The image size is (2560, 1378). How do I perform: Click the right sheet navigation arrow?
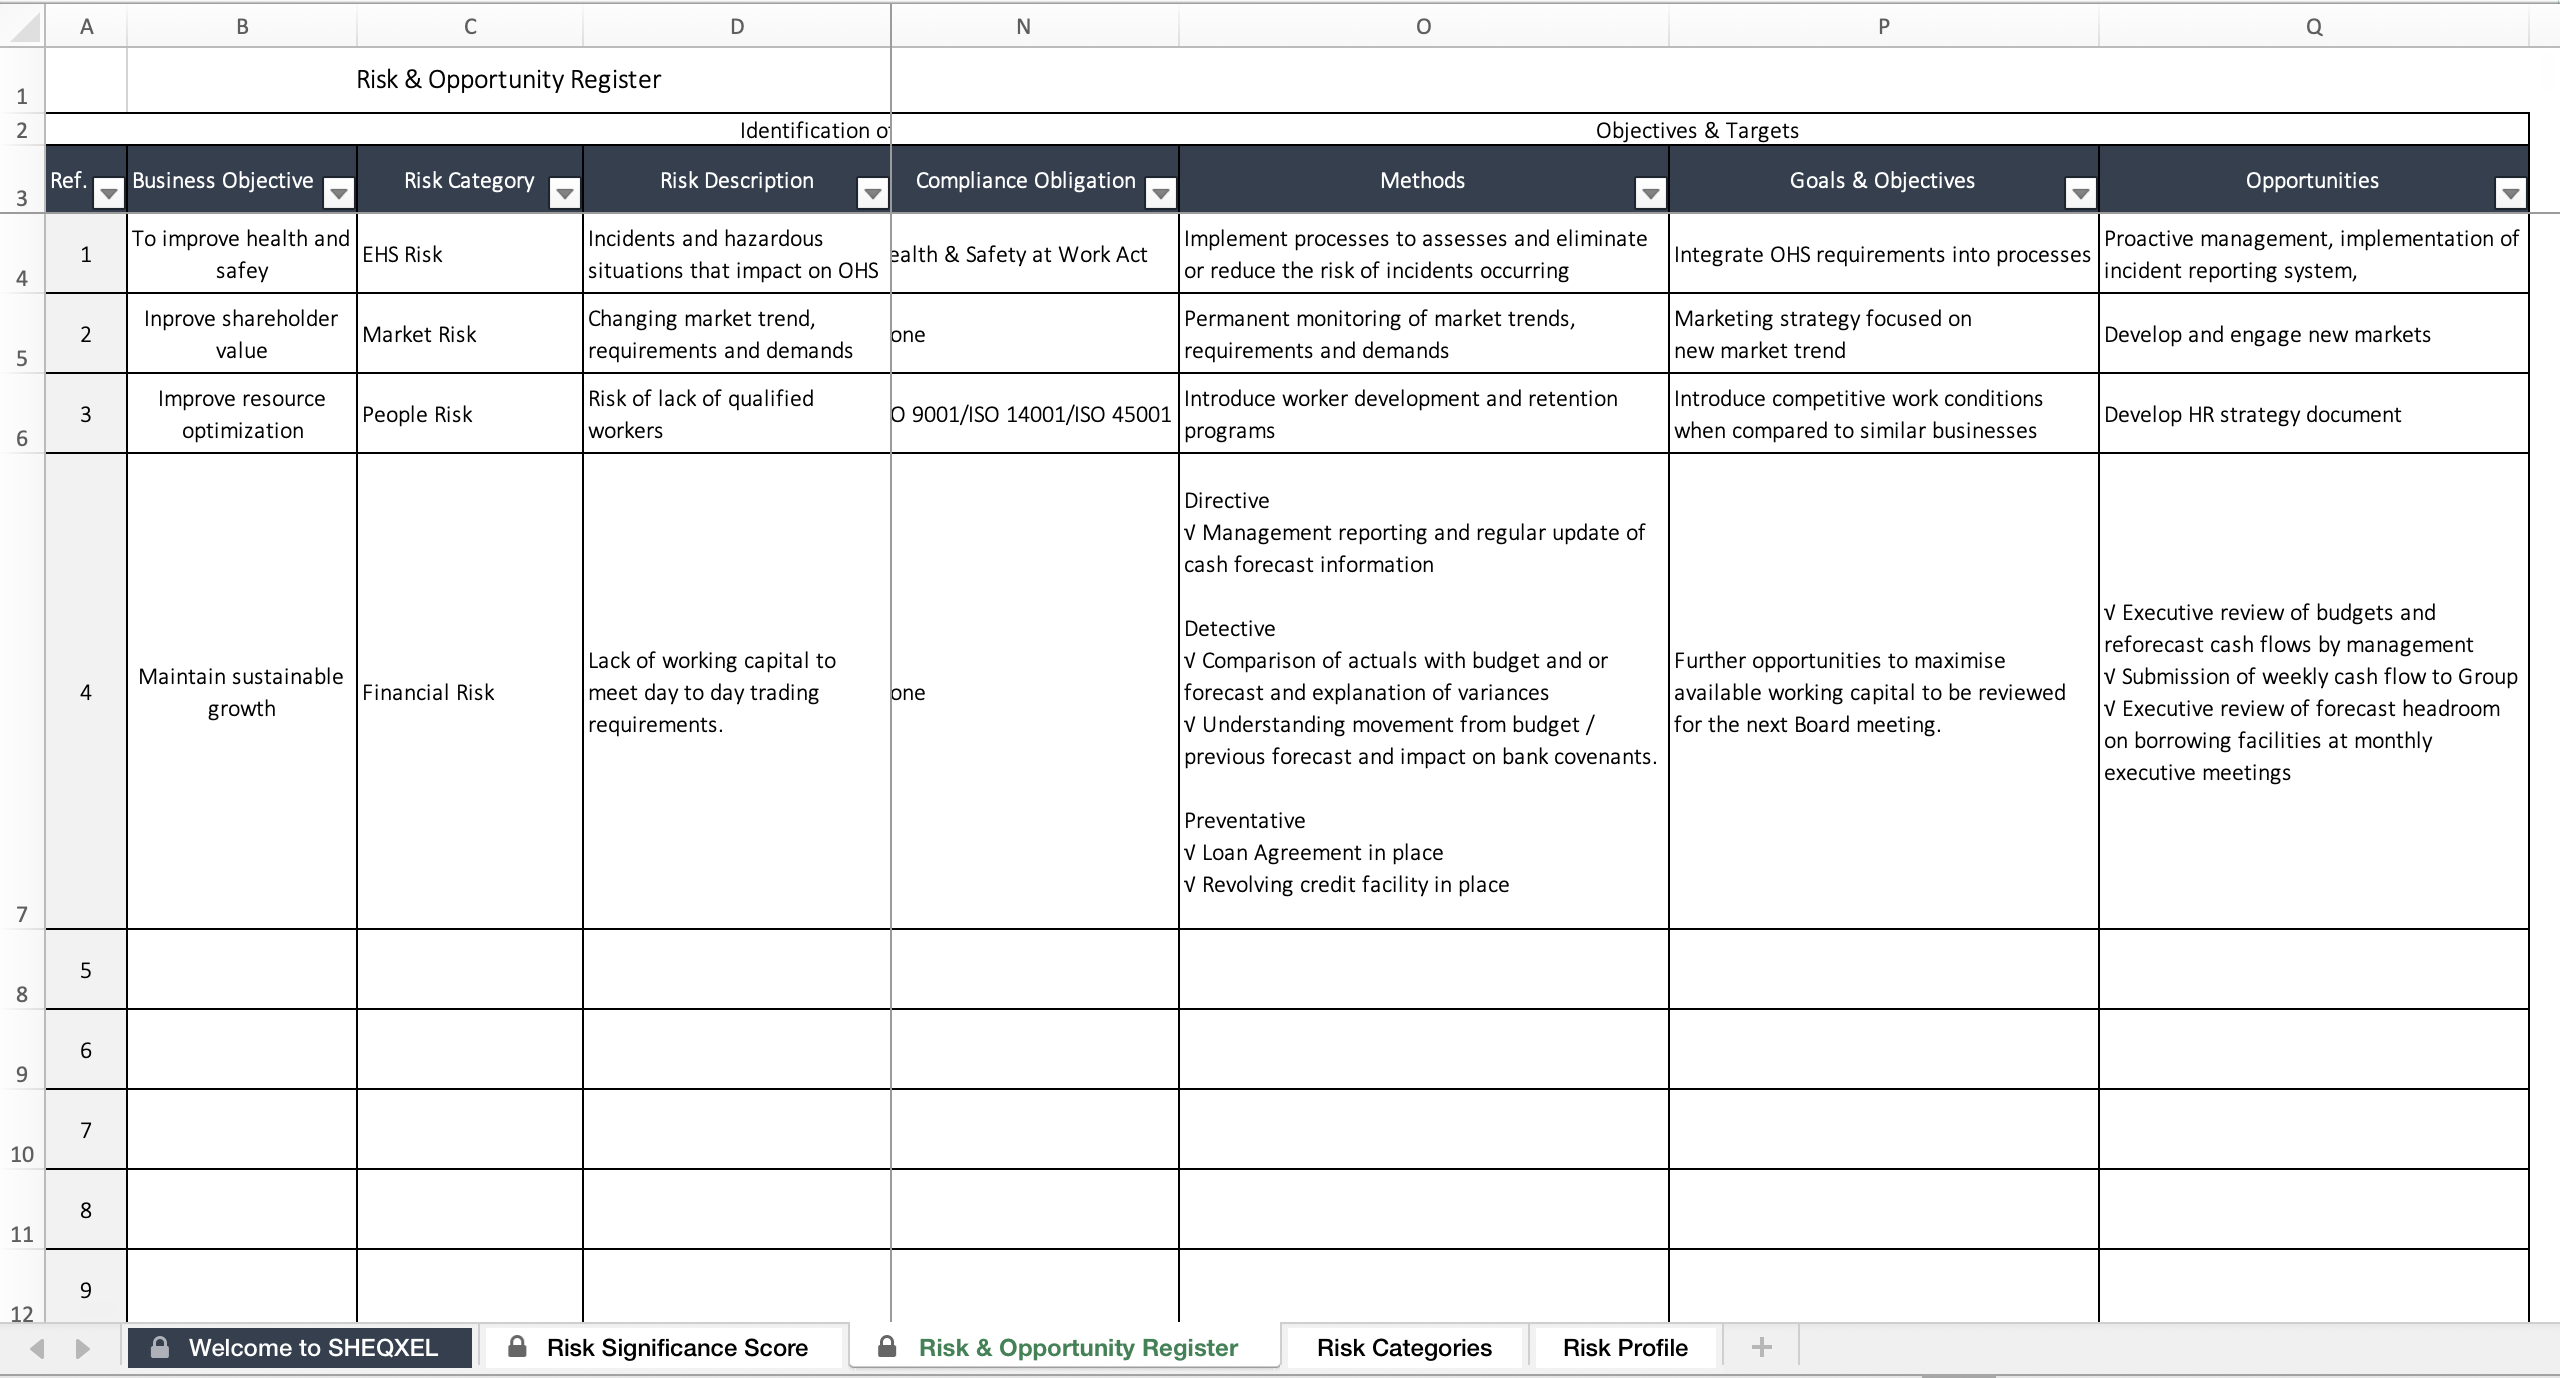84,1348
